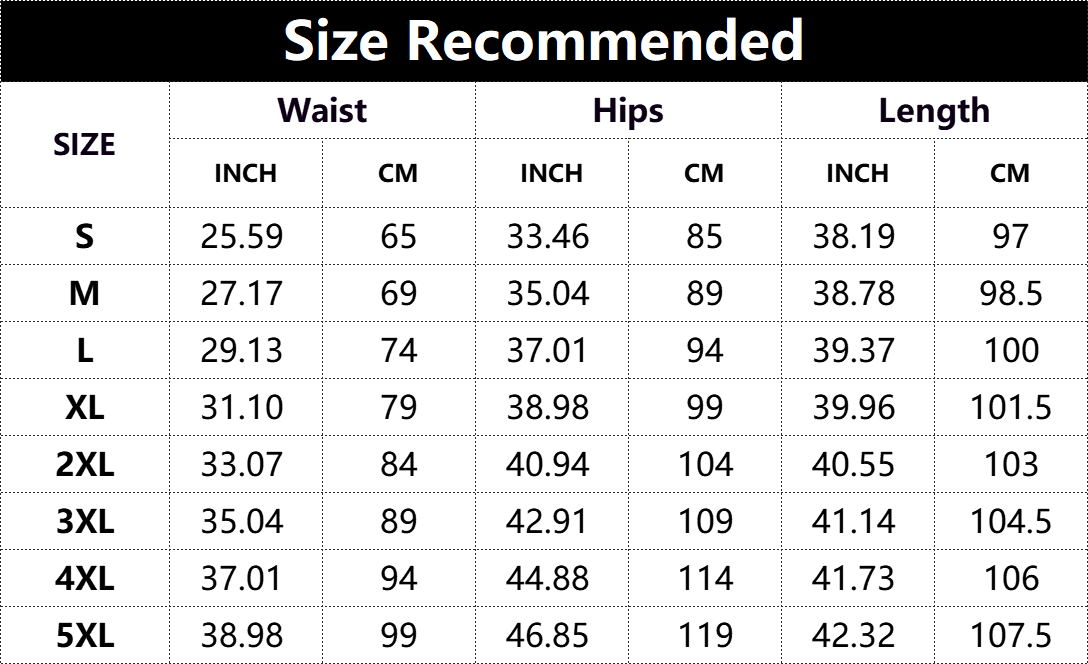Click the 41.73 length inch cell

point(854,578)
